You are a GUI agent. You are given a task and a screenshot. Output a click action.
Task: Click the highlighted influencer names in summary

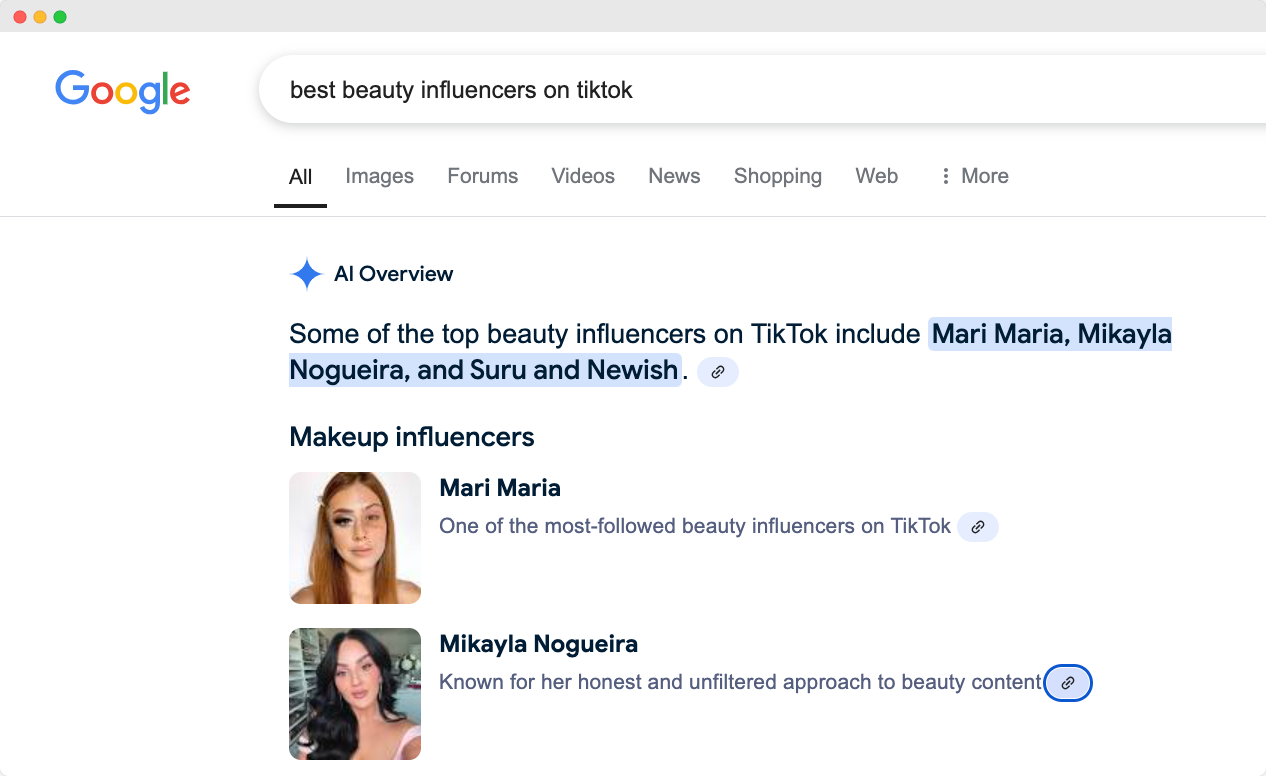[x=731, y=352]
